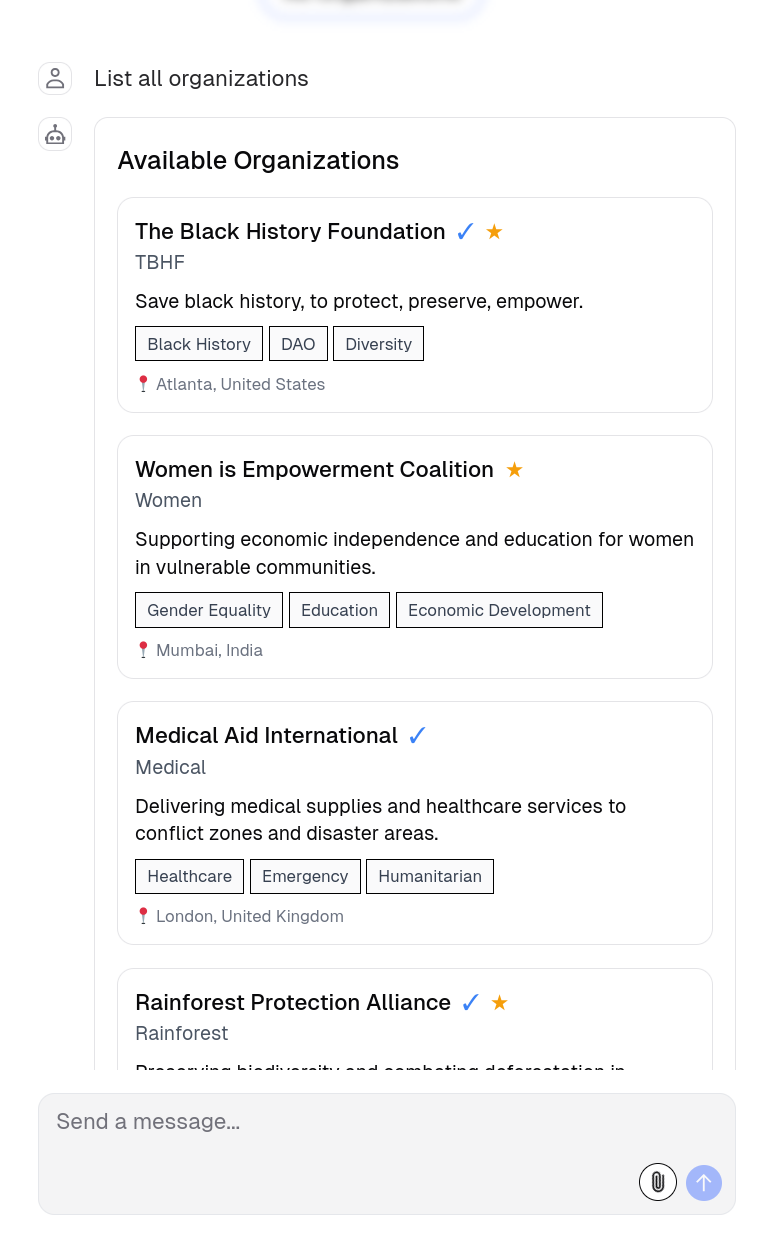Click Rainforest Protection Alliance star icon
Image resolution: width=762 pixels, height=1248 pixels.
tap(500, 1003)
